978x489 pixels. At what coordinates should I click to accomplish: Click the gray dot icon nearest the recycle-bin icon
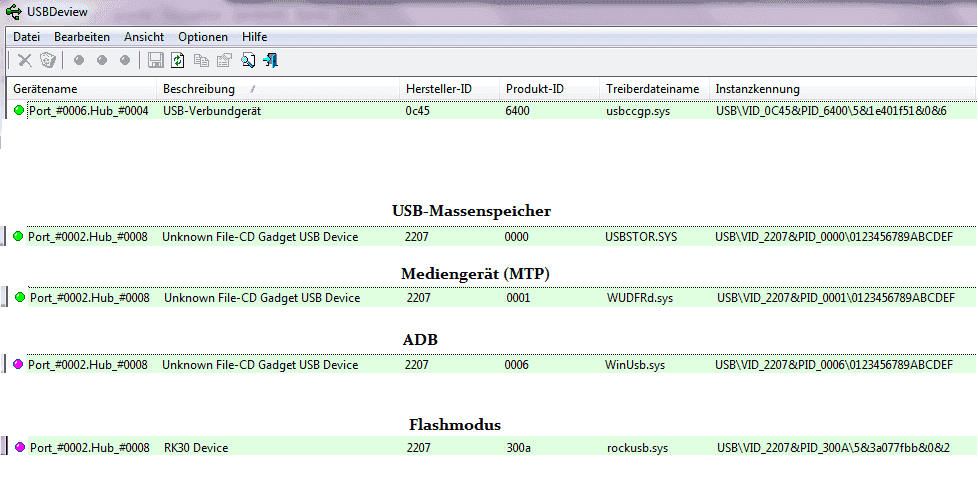79,60
